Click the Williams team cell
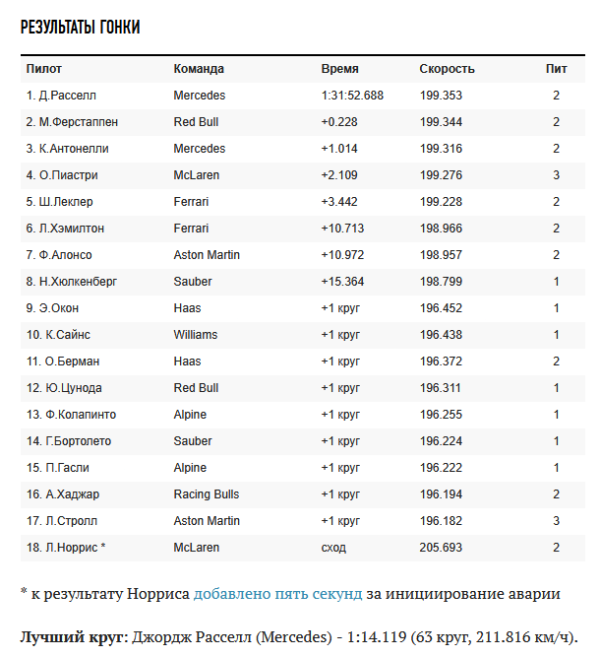 (x=195, y=335)
